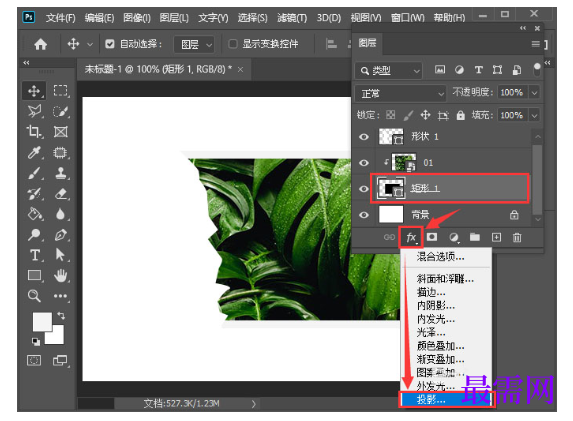Expand the 填充 fill arrow
Screen dimensions: 573x421
(534, 116)
